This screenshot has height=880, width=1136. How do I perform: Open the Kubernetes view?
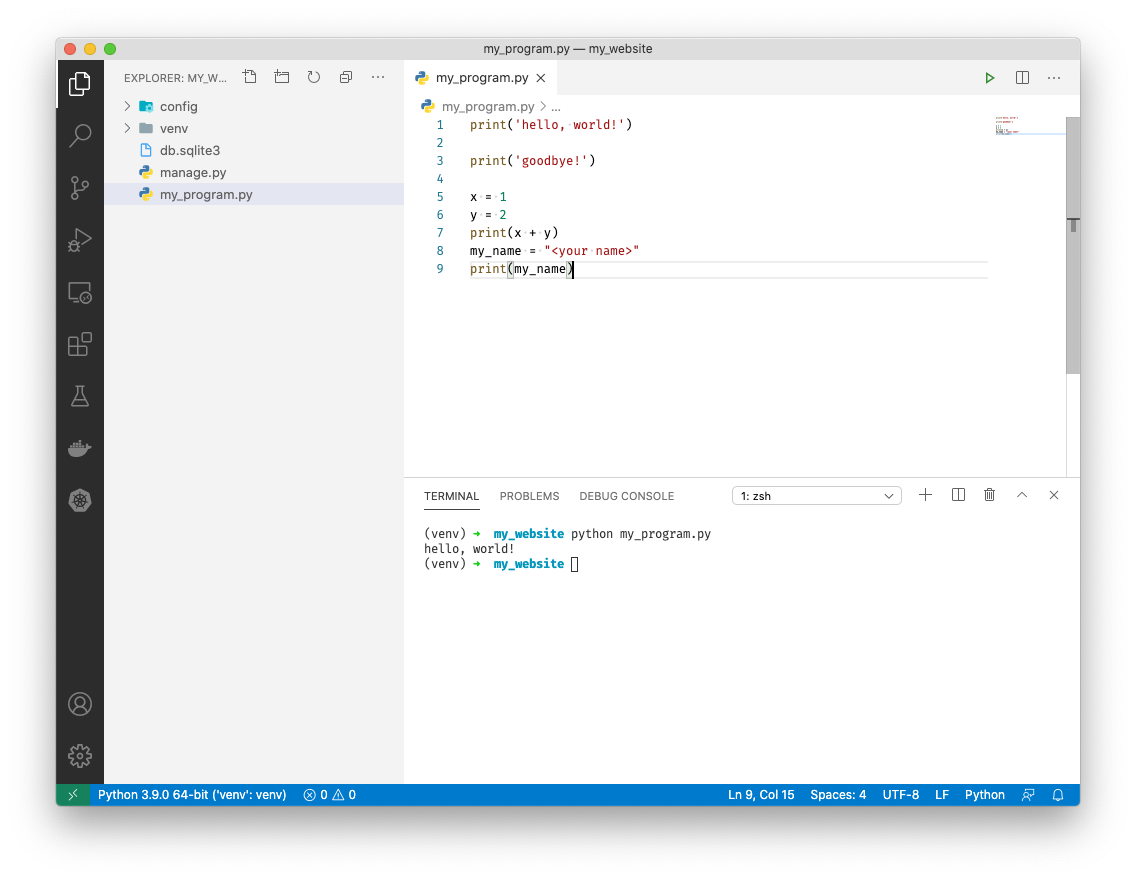[x=80, y=499]
